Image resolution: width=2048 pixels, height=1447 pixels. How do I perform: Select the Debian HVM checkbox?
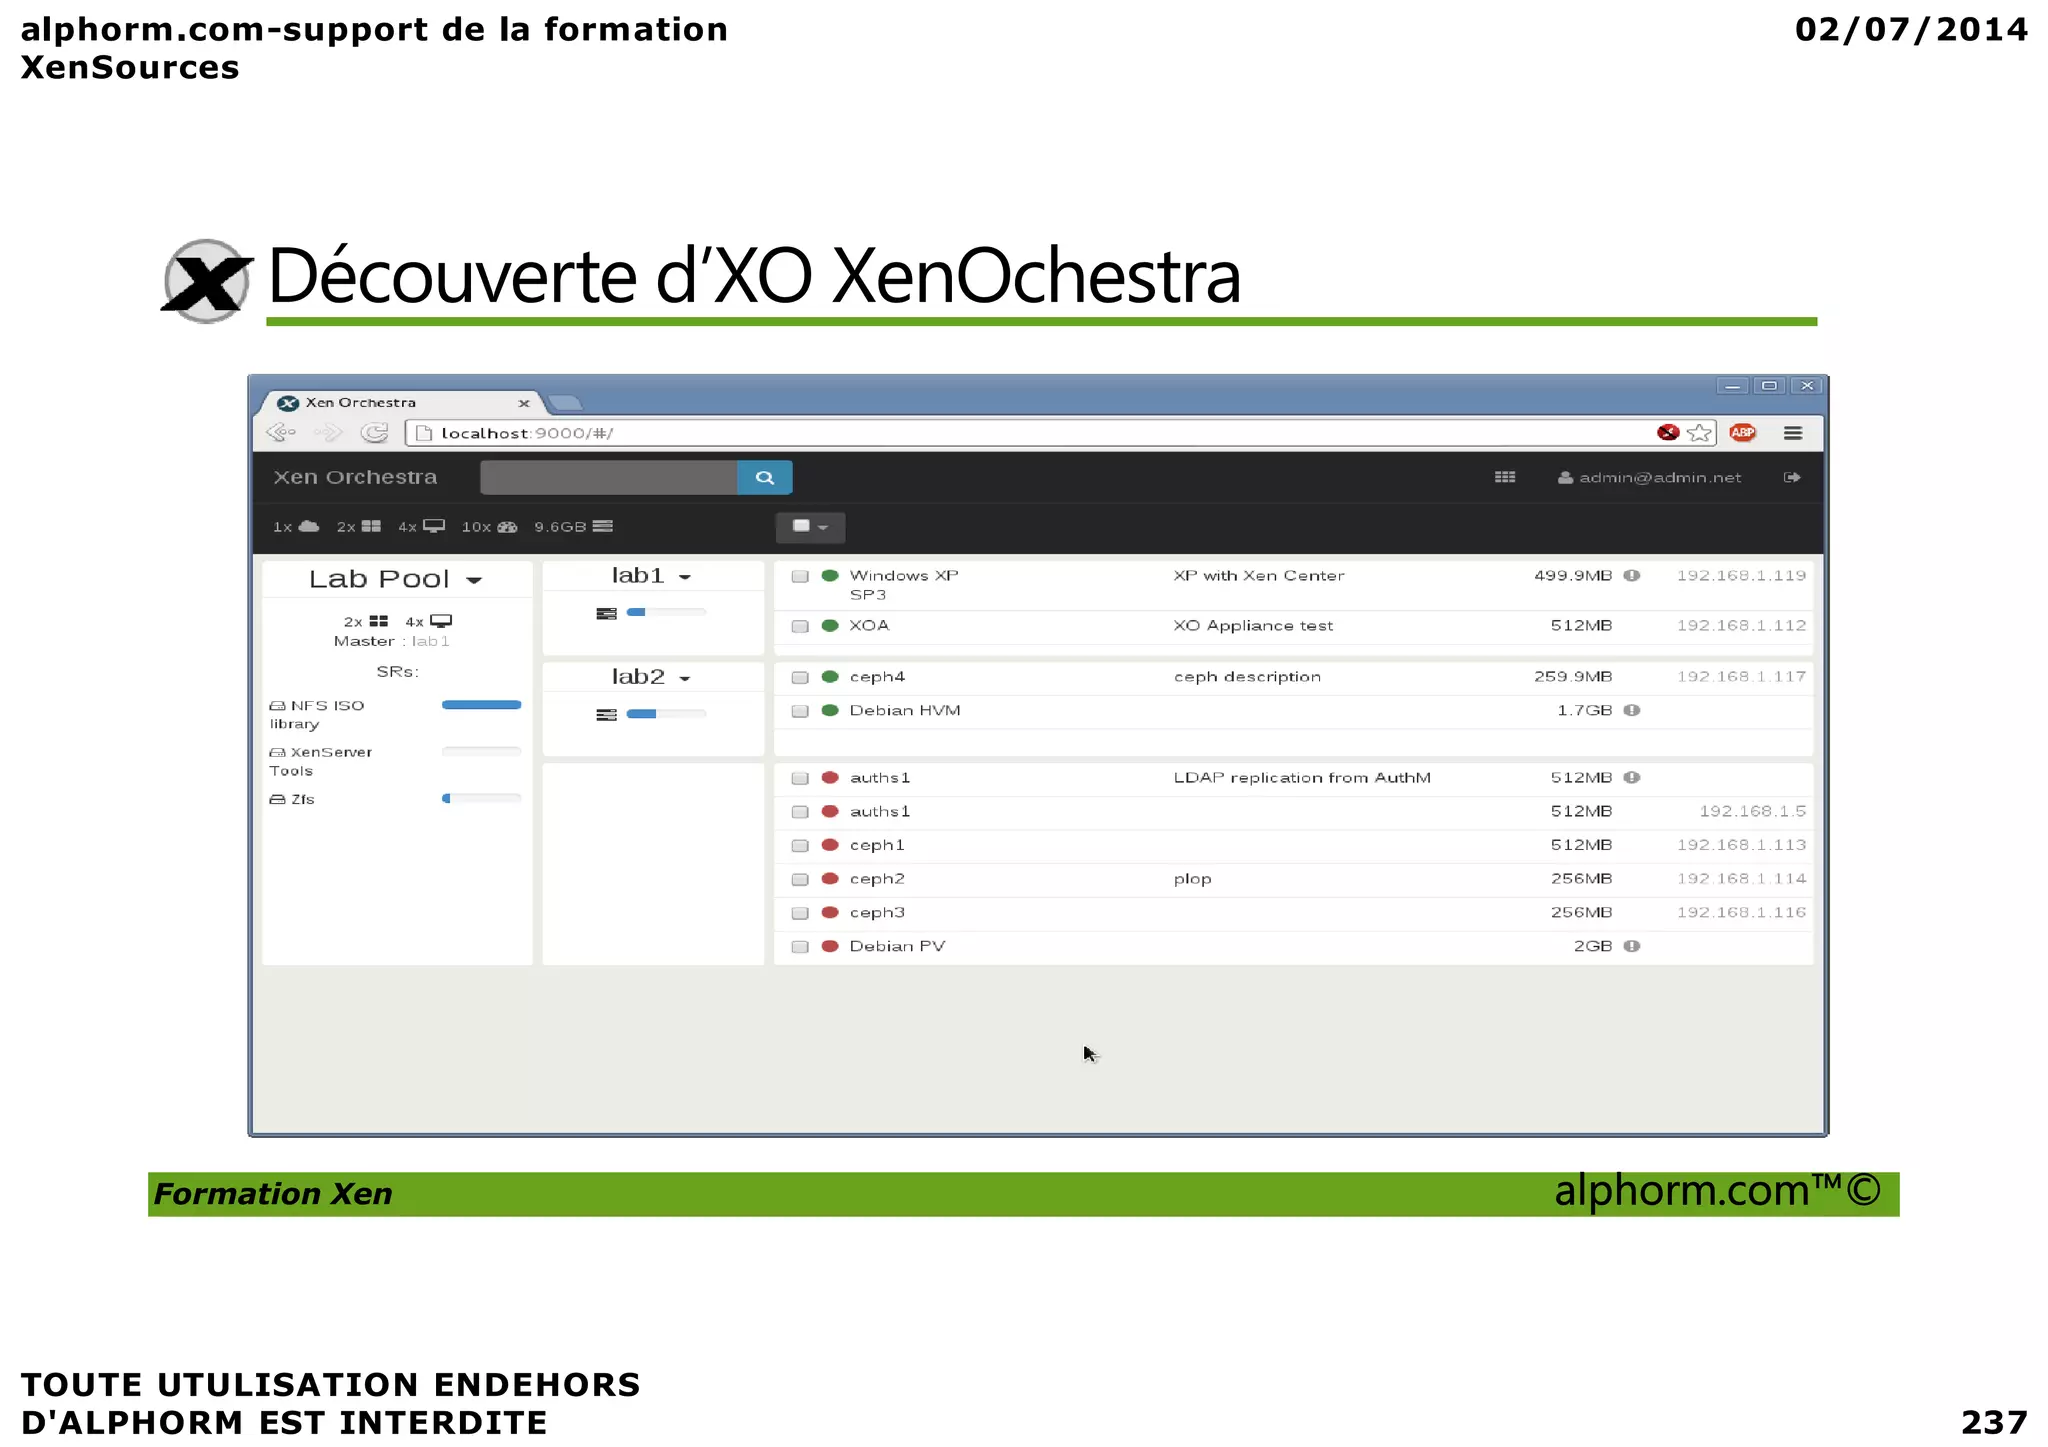(800, 712)
